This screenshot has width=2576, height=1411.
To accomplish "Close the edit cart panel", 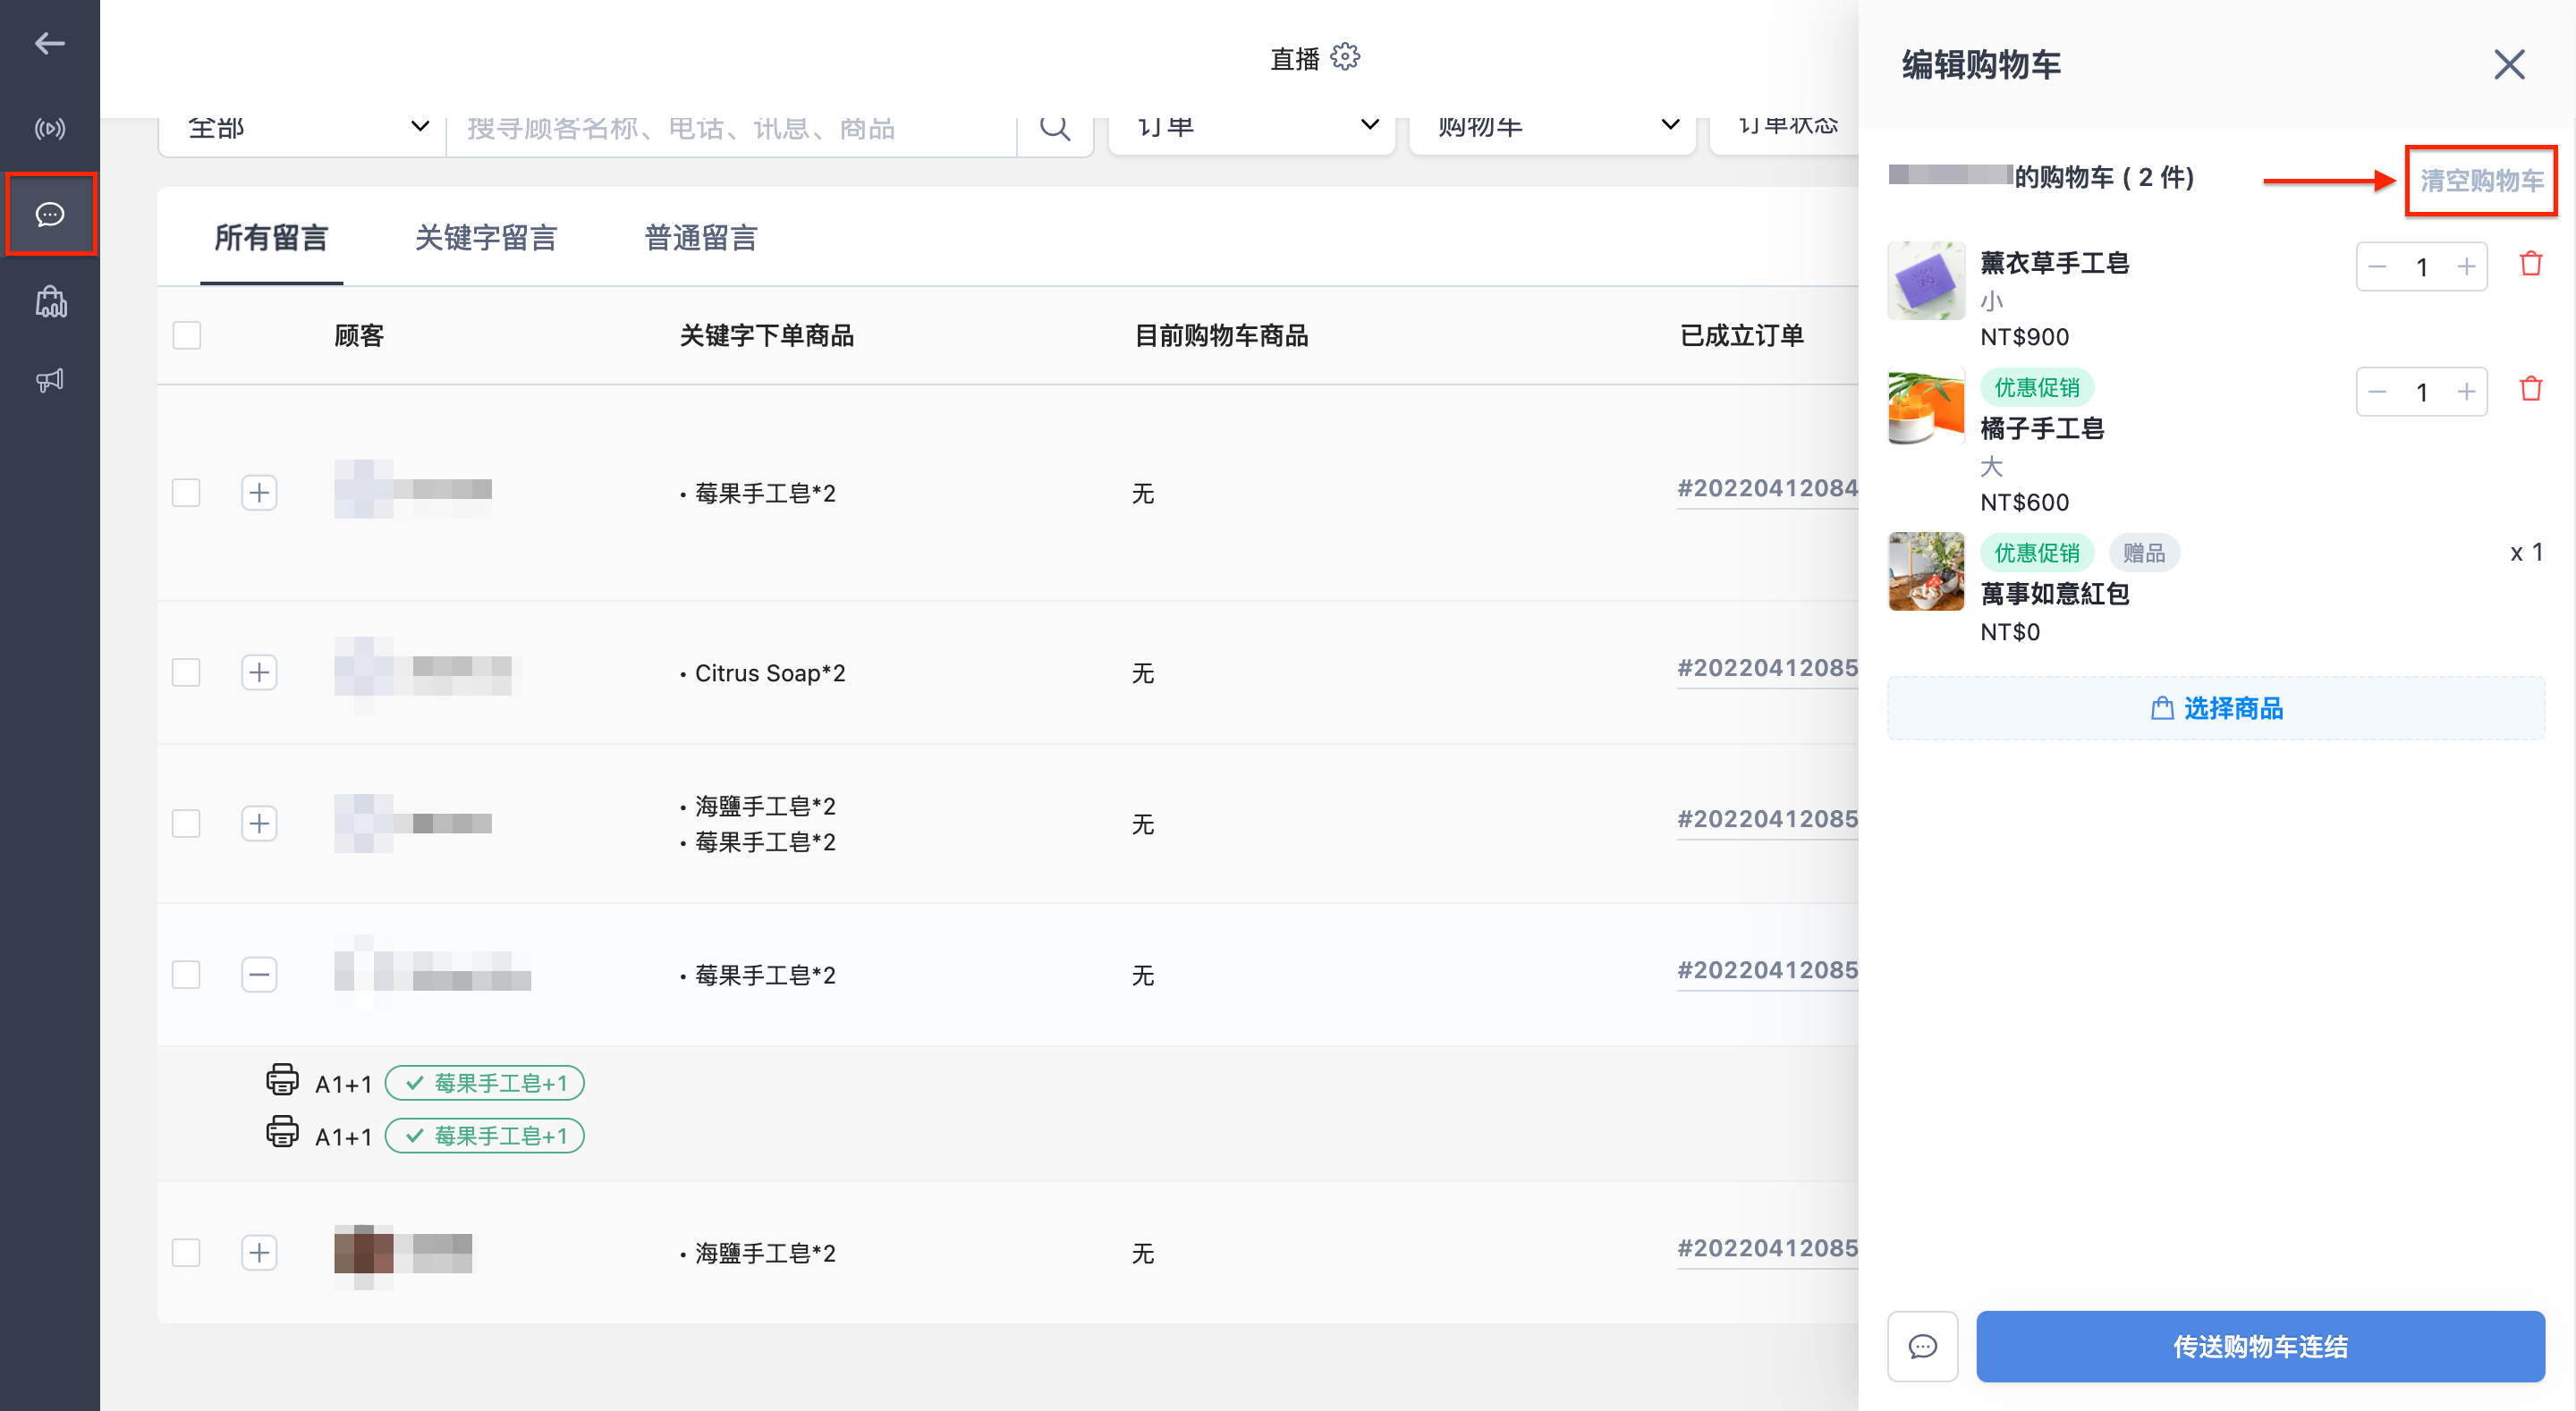I will click(2508, 65).
